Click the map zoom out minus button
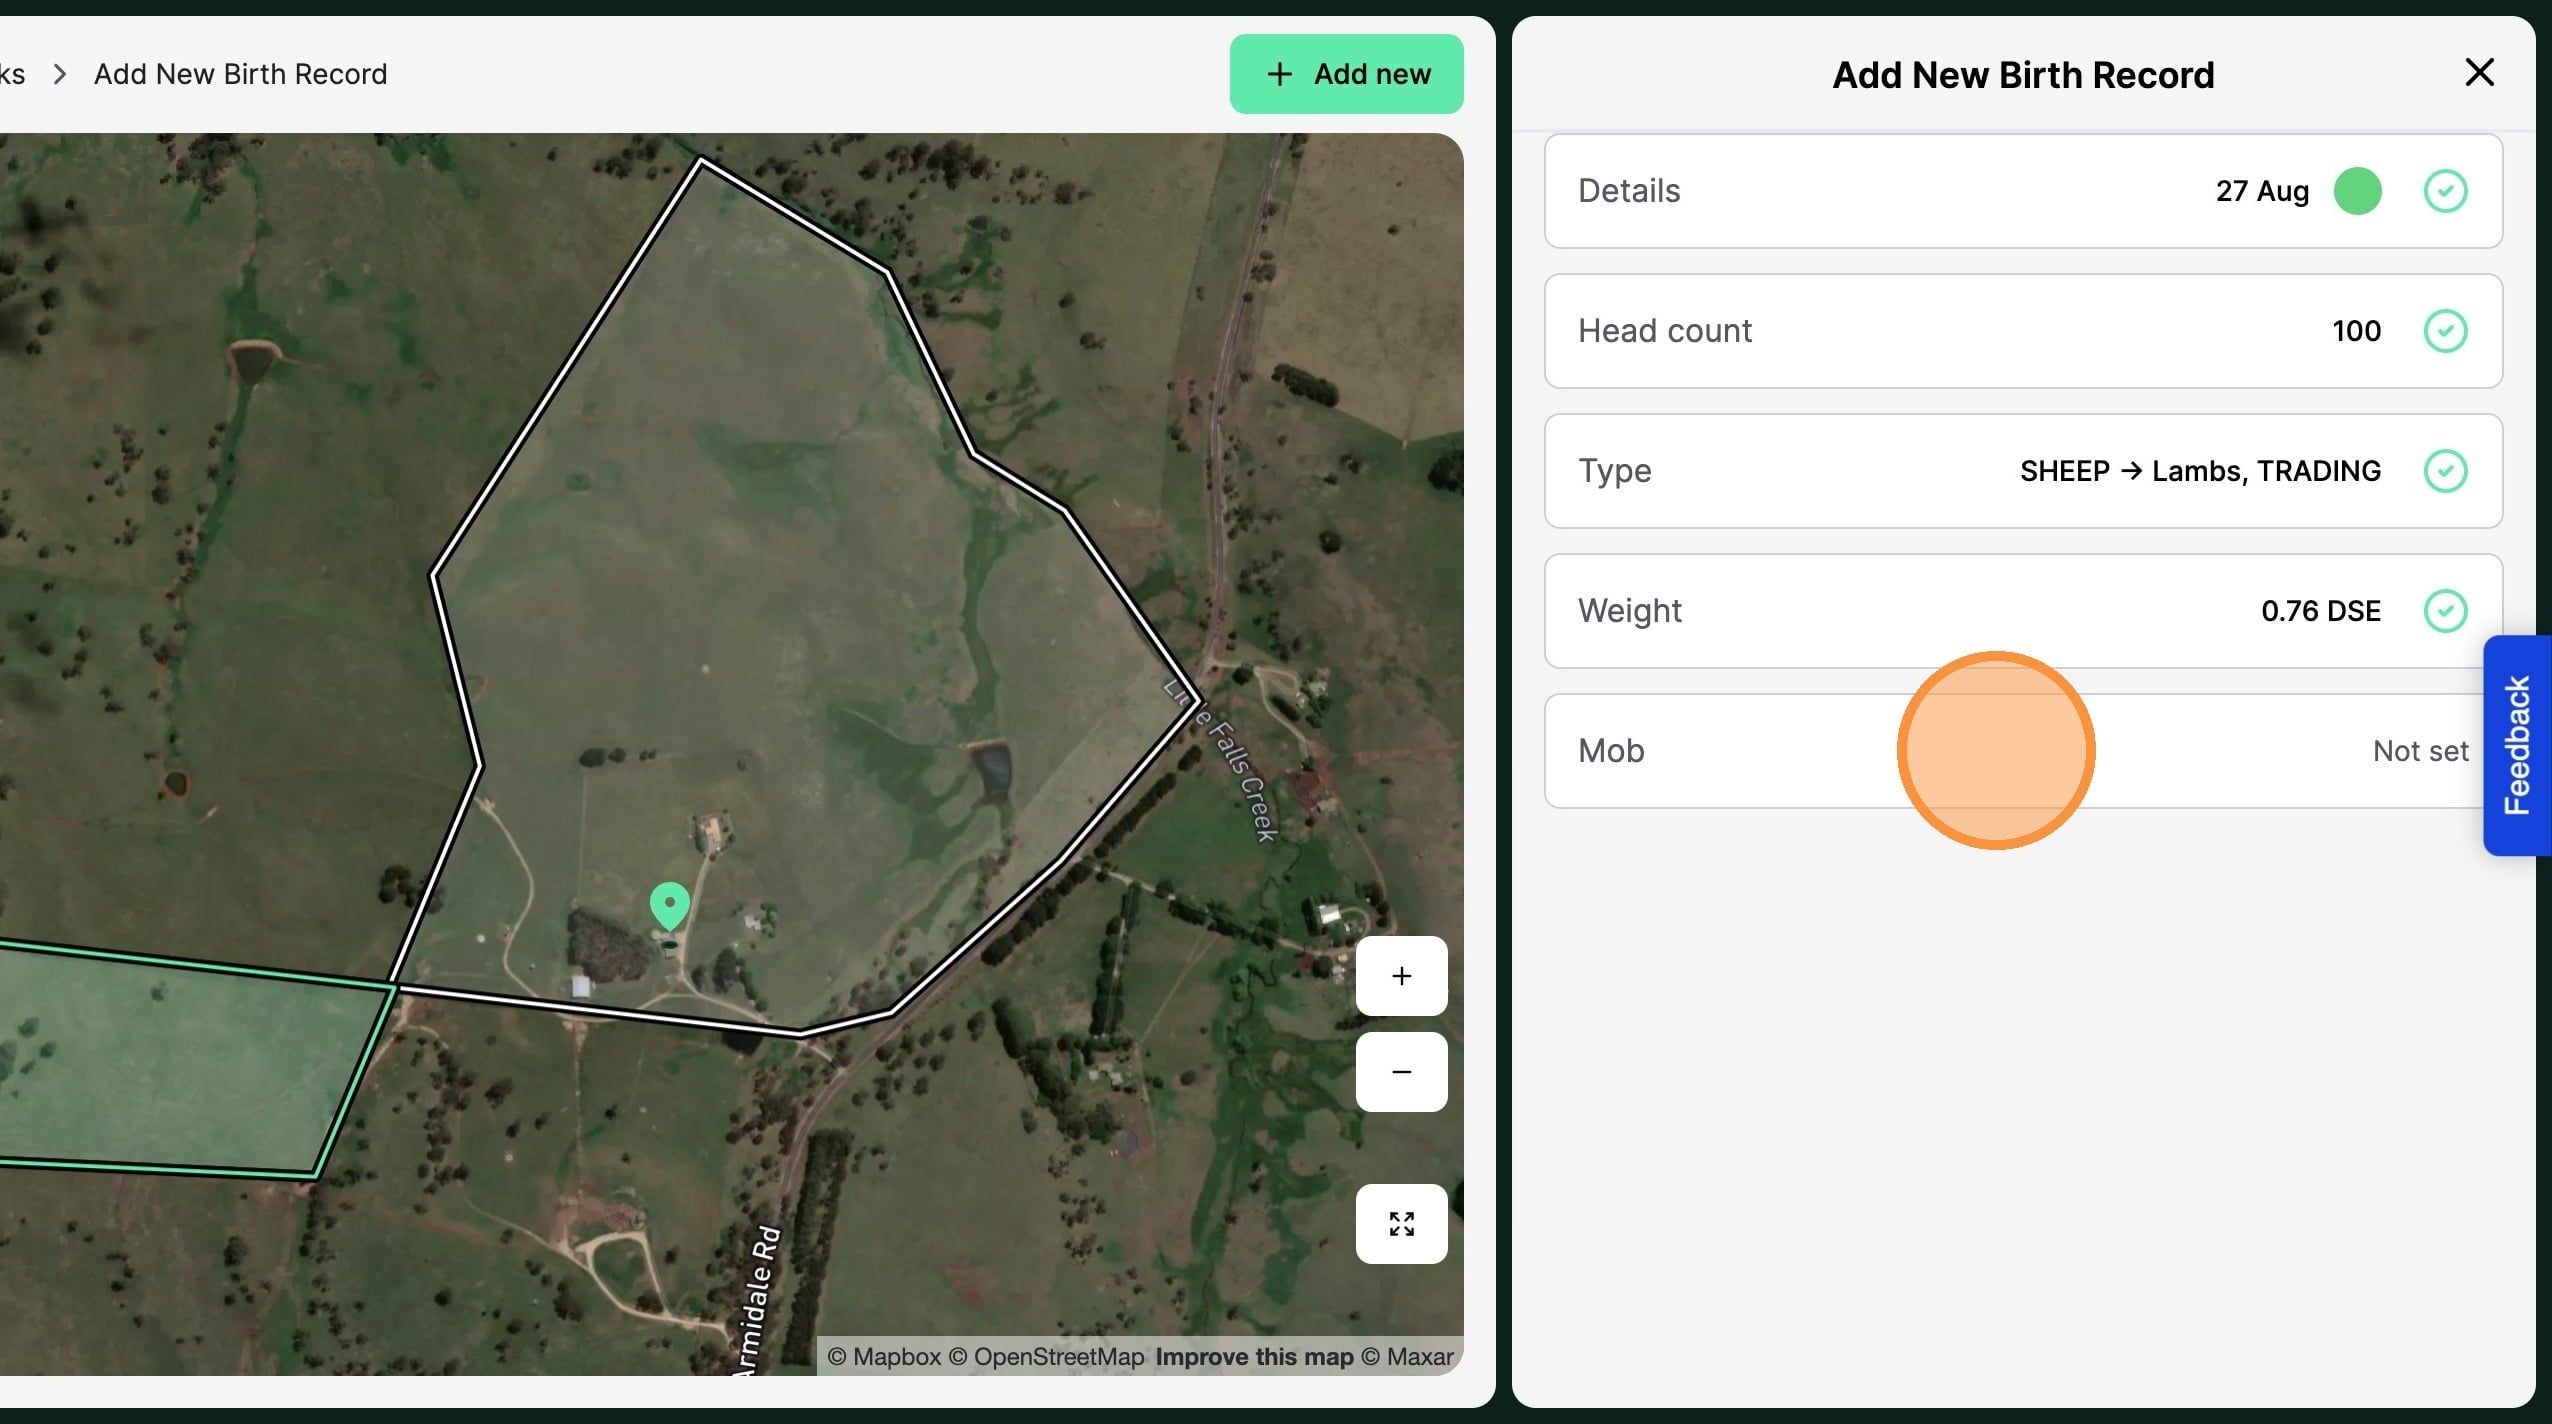 click(1401, 1072)
